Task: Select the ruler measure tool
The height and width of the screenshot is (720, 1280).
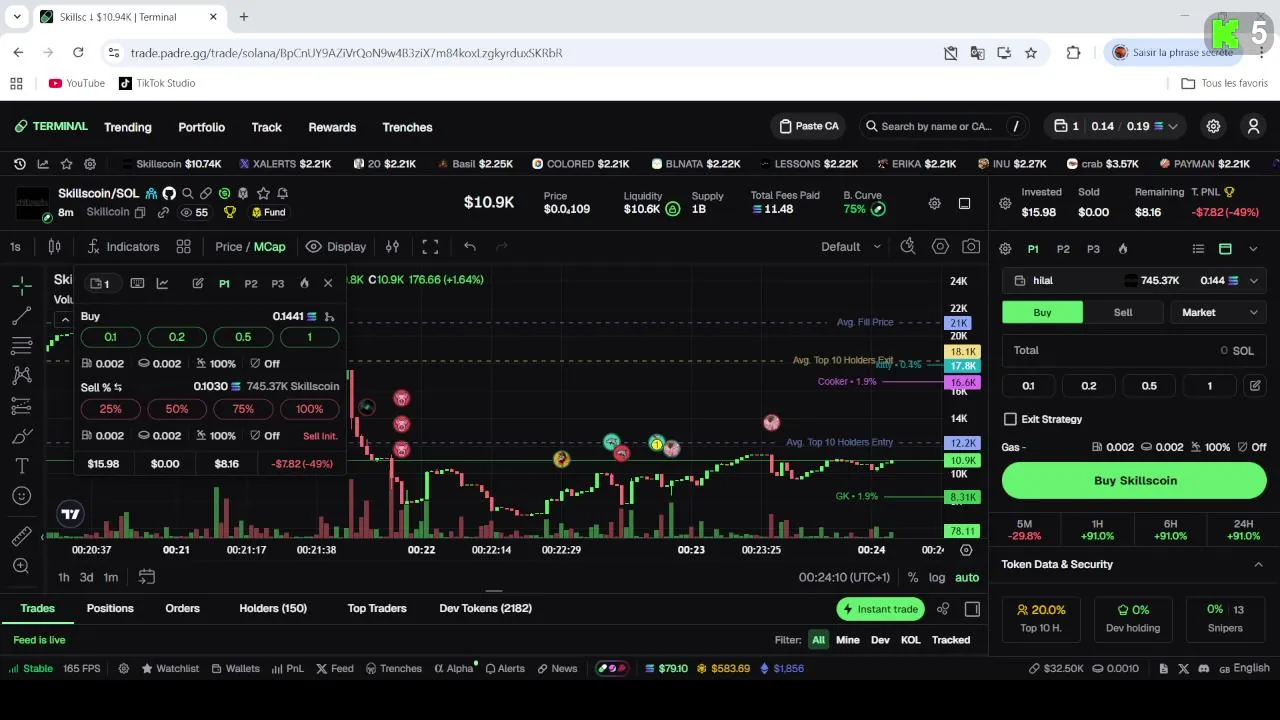Action: tap(21, 537)
